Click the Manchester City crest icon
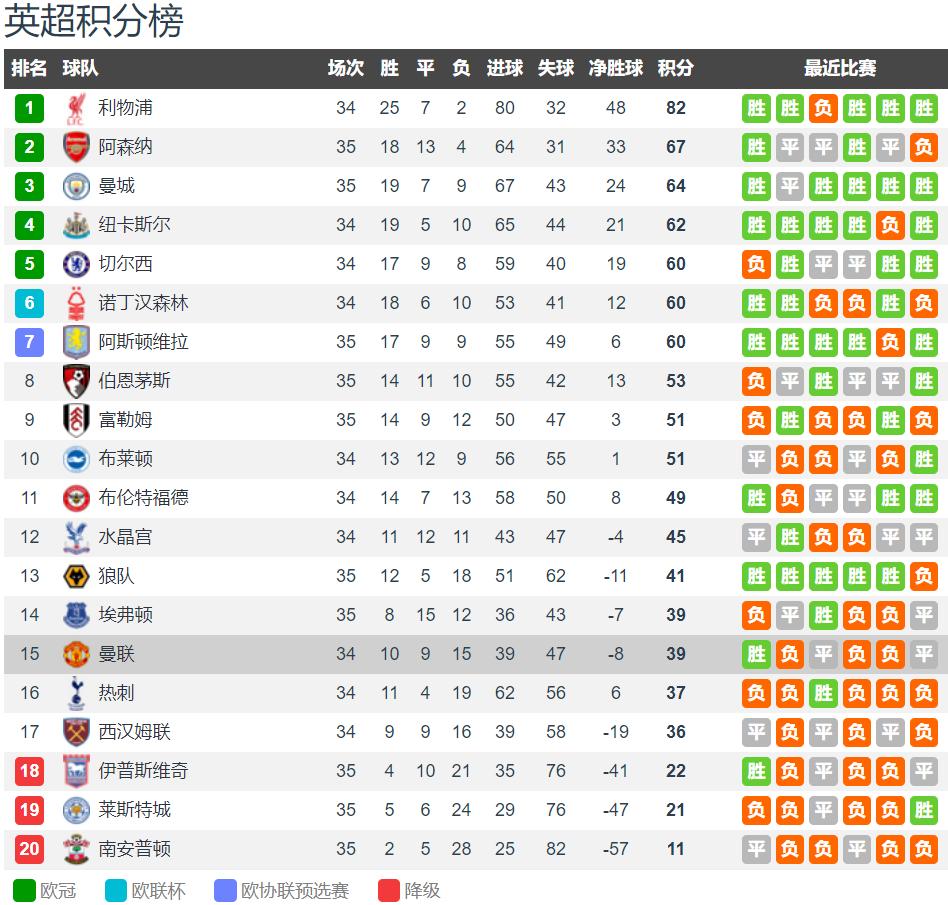Screen dimensions: 948x905 click(76, 186)
